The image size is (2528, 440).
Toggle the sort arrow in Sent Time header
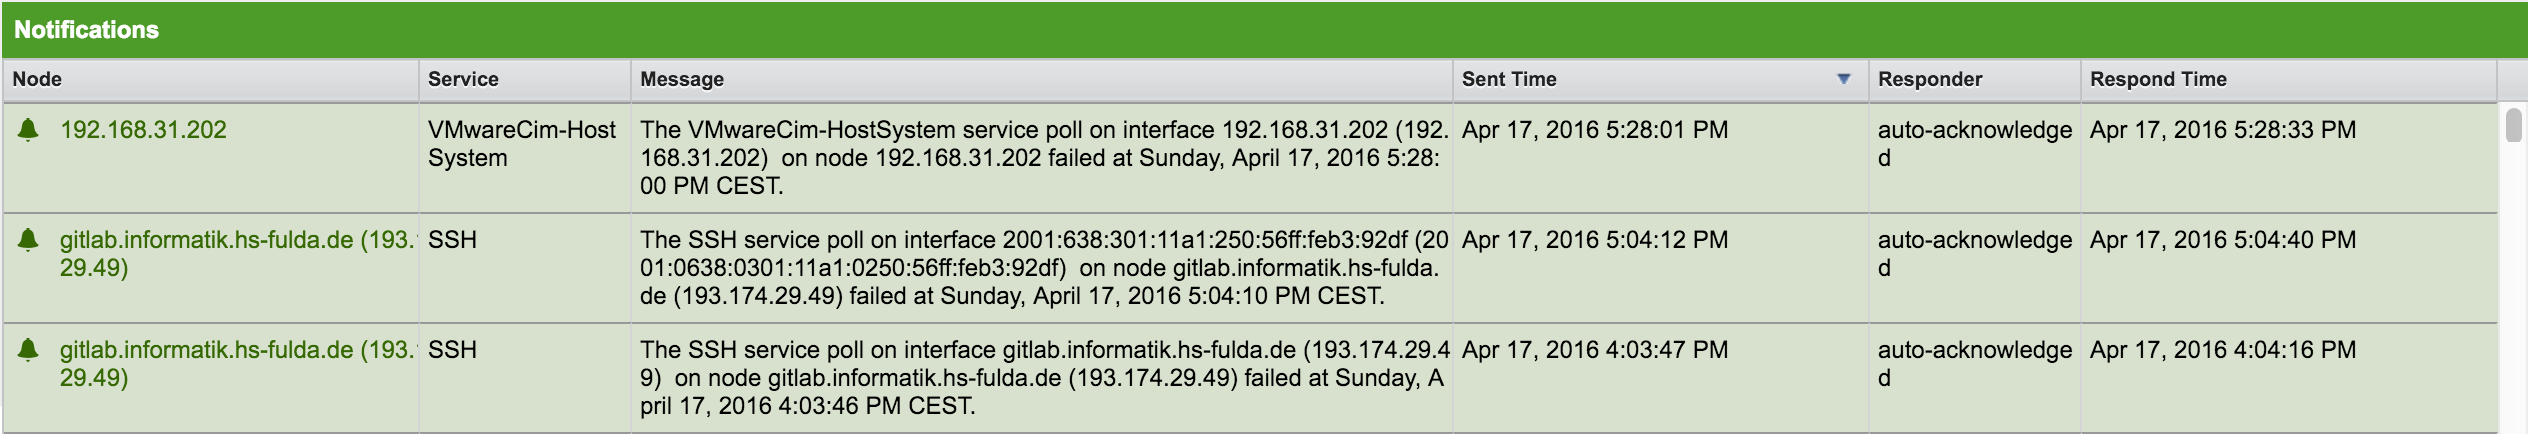pos(1843,79)
